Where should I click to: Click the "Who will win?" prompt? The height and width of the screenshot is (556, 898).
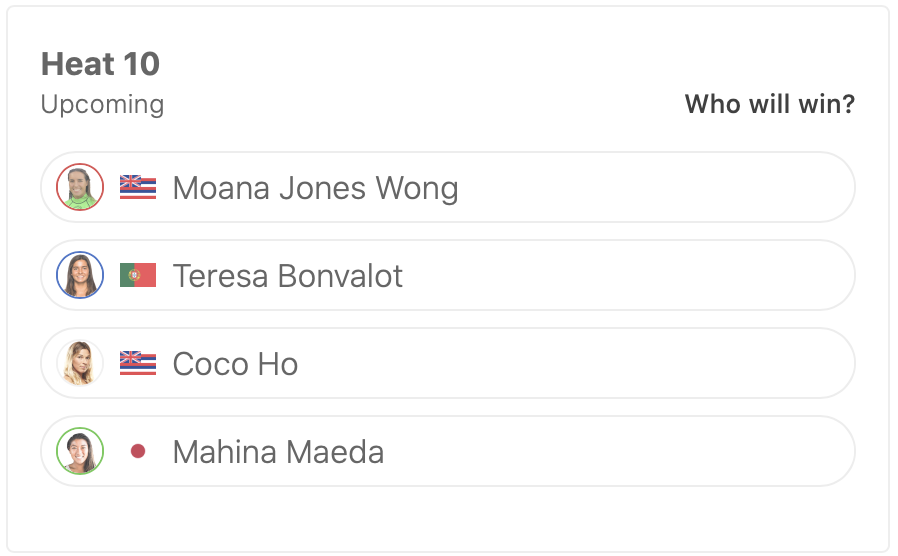769,104
